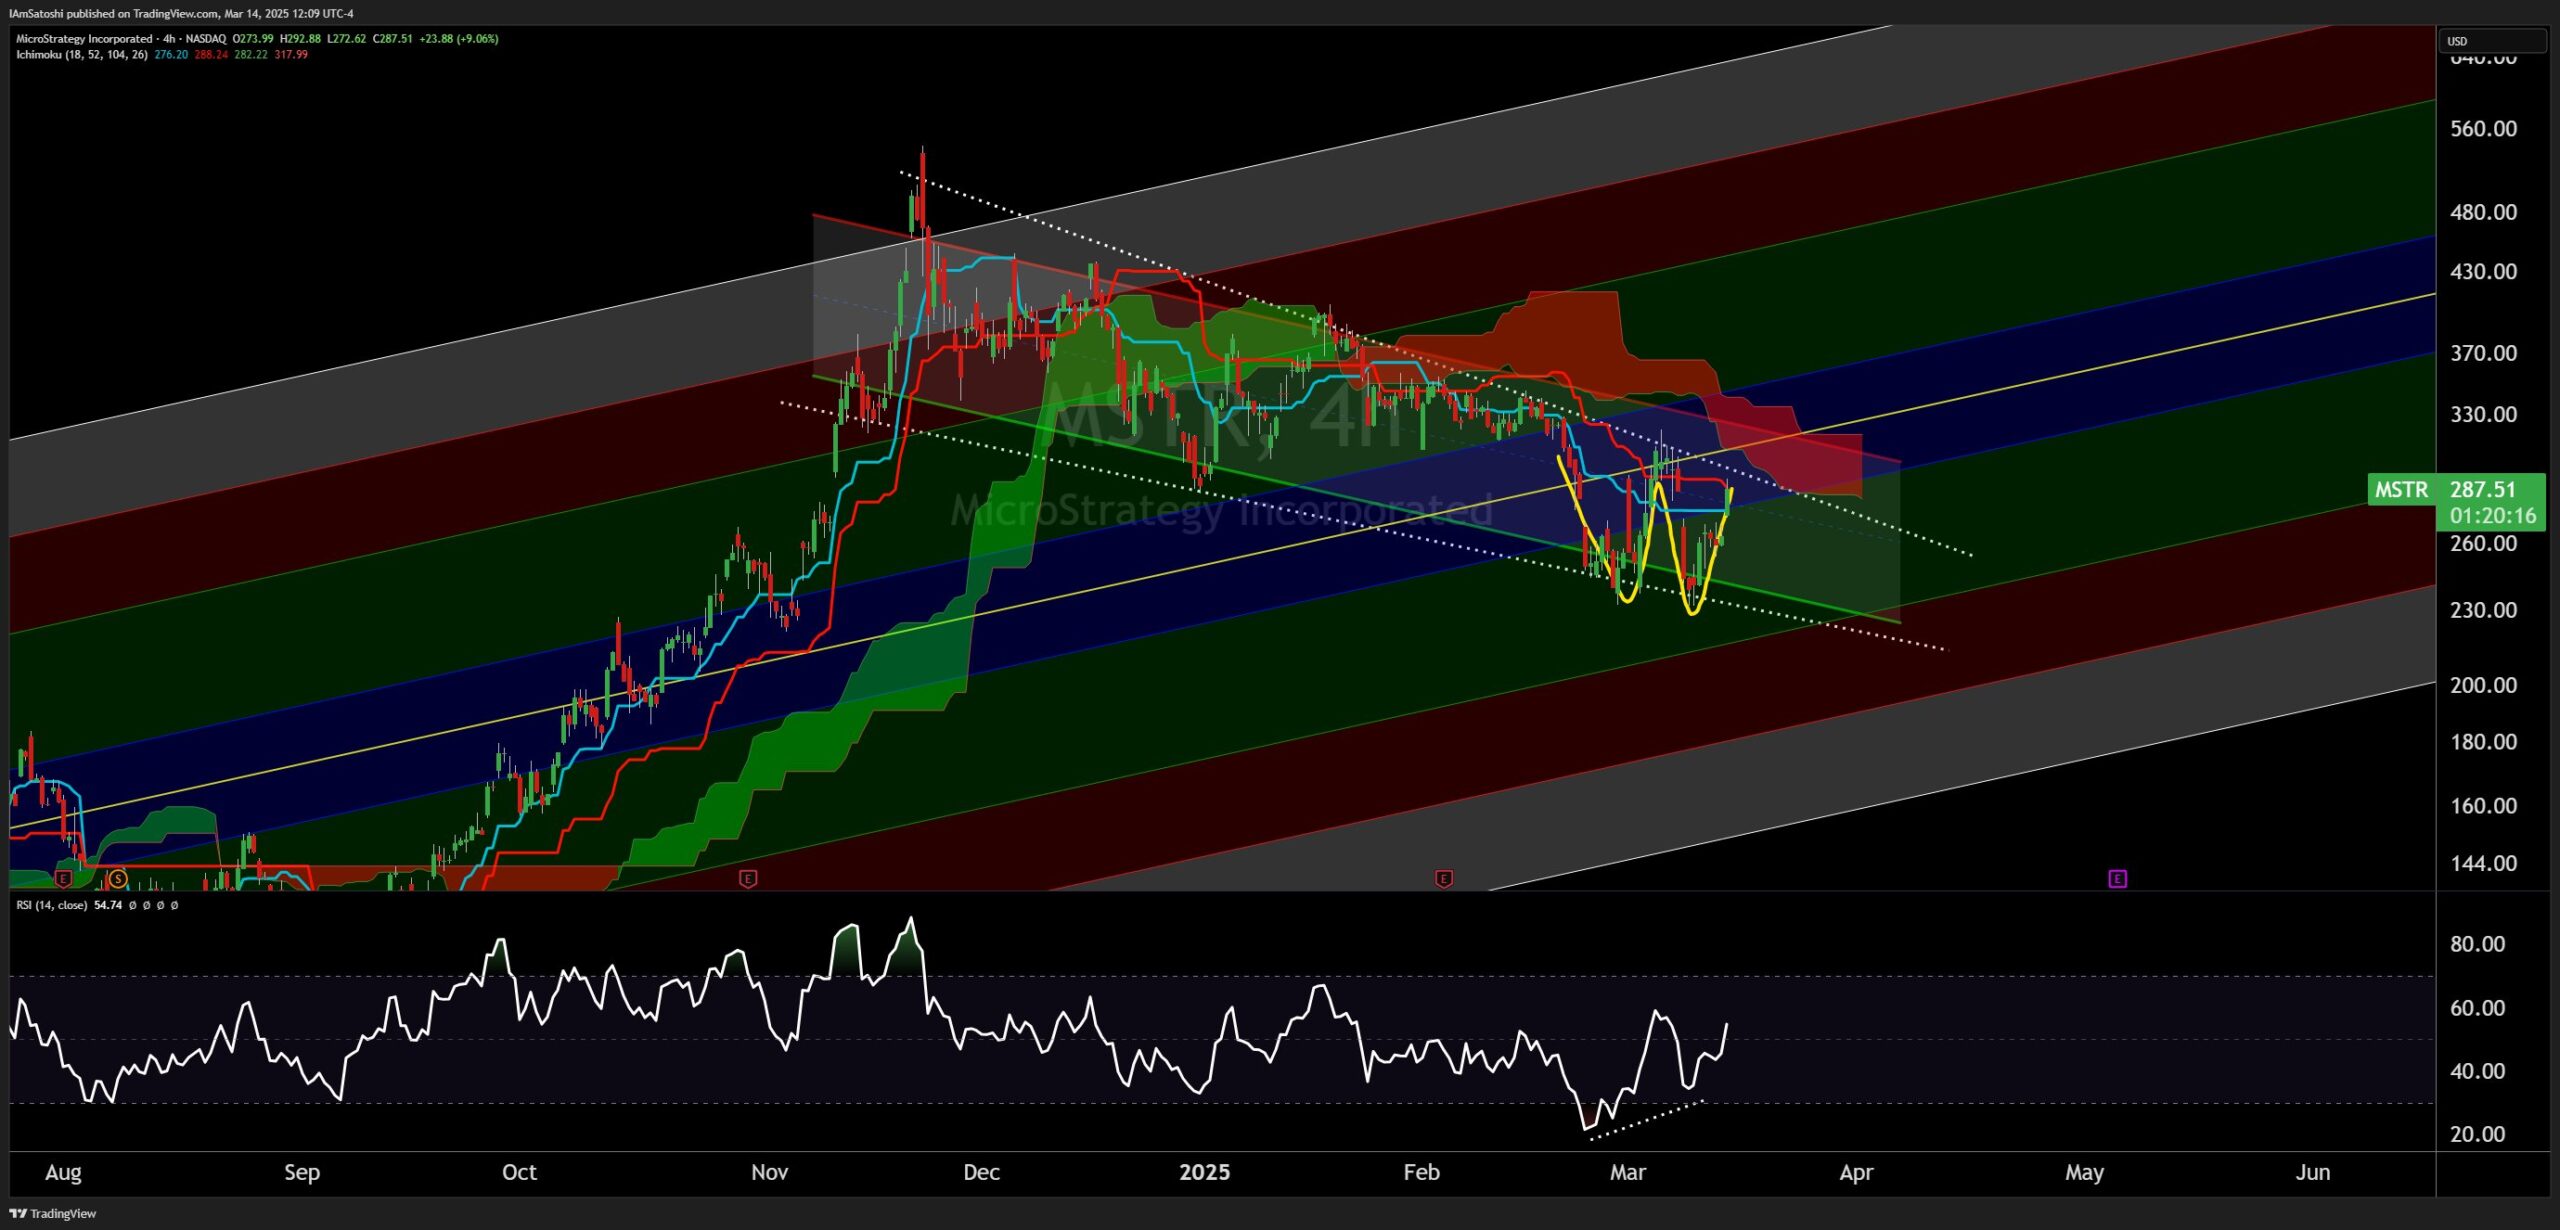Click the Ichimoku value 317.99
Image resolution: width=2560 pixels, height=1230 pixels.
coord(291,55)
